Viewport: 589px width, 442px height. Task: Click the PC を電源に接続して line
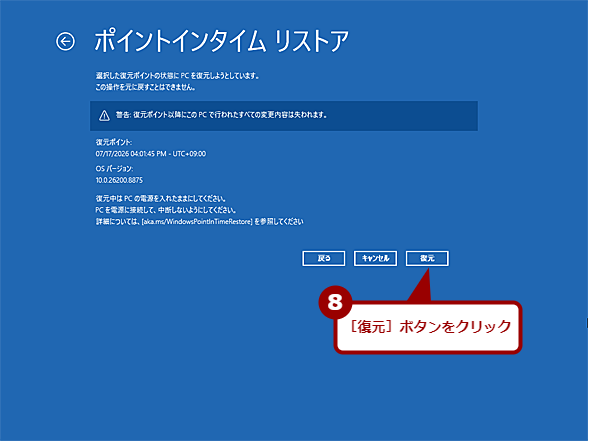coord(166,210)
